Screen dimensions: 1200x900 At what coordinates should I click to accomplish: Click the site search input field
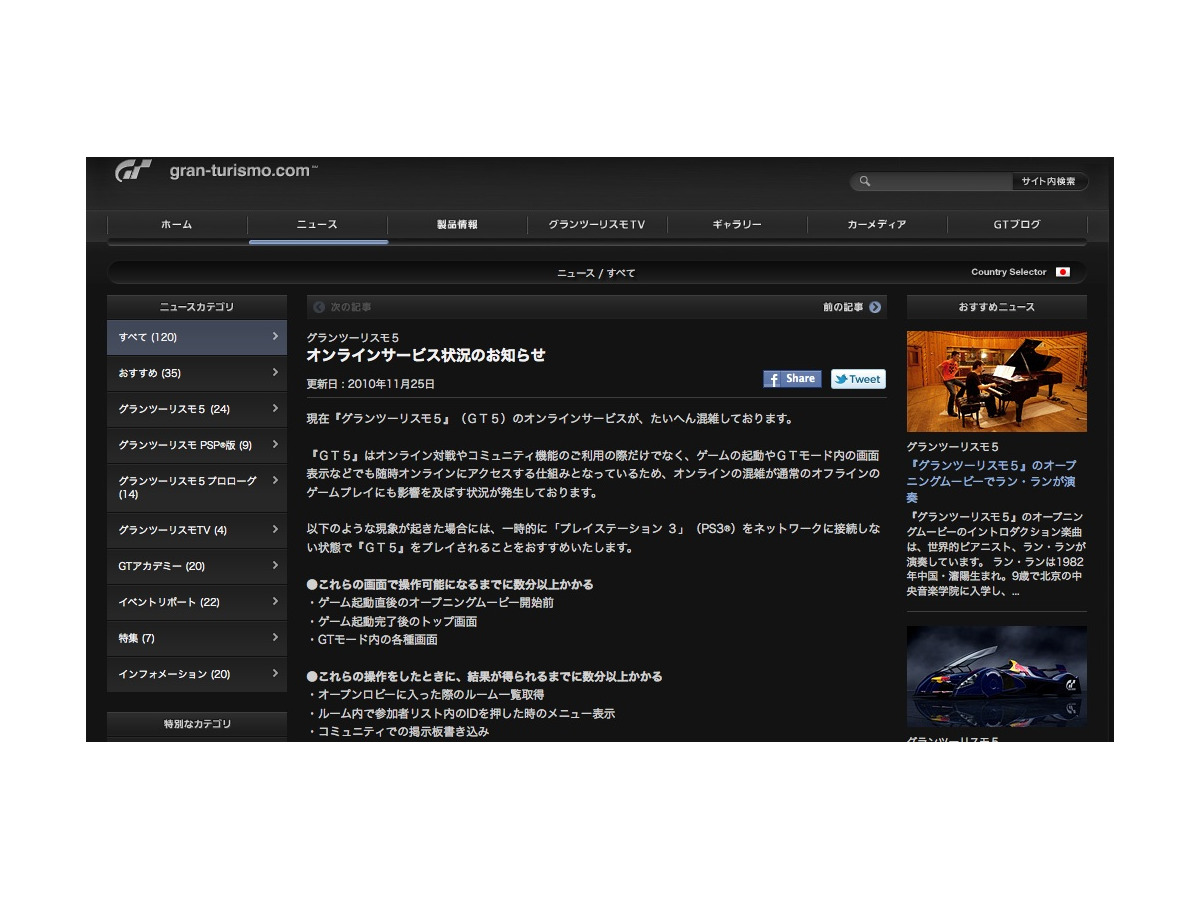click(940, 182)
